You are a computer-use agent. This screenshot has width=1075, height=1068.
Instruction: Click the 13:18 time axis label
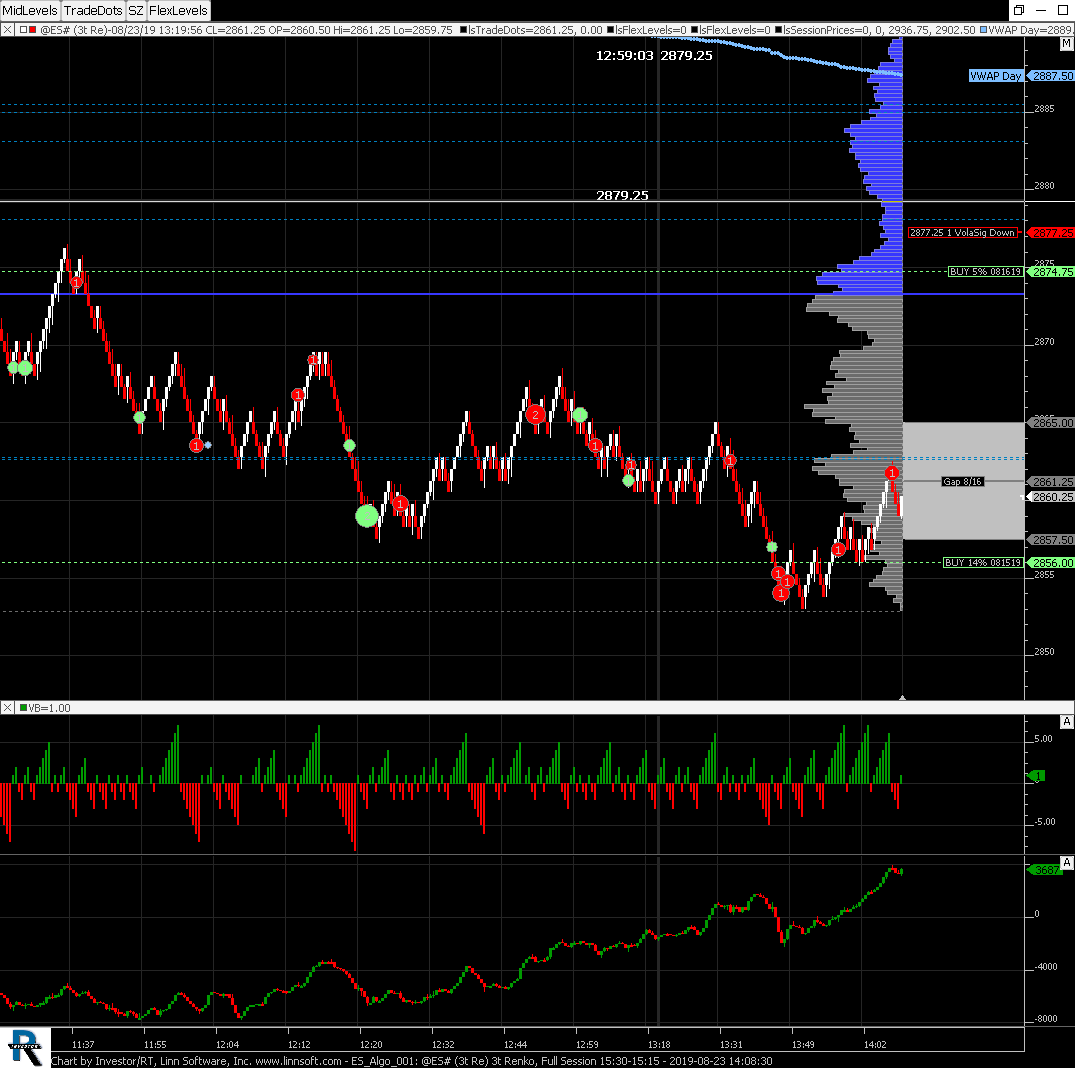point(659,1044)
